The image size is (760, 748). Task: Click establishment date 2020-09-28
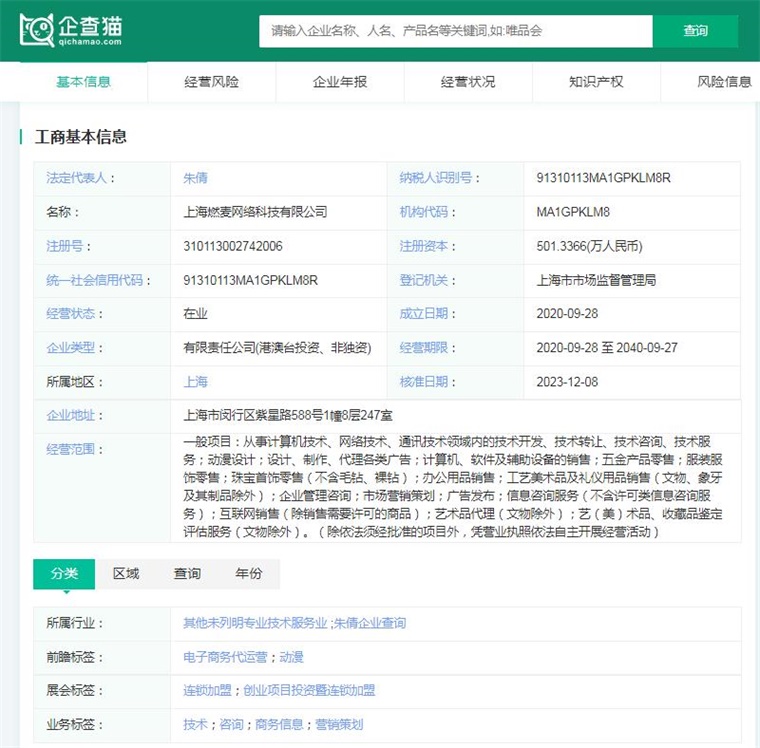point(567,314)
